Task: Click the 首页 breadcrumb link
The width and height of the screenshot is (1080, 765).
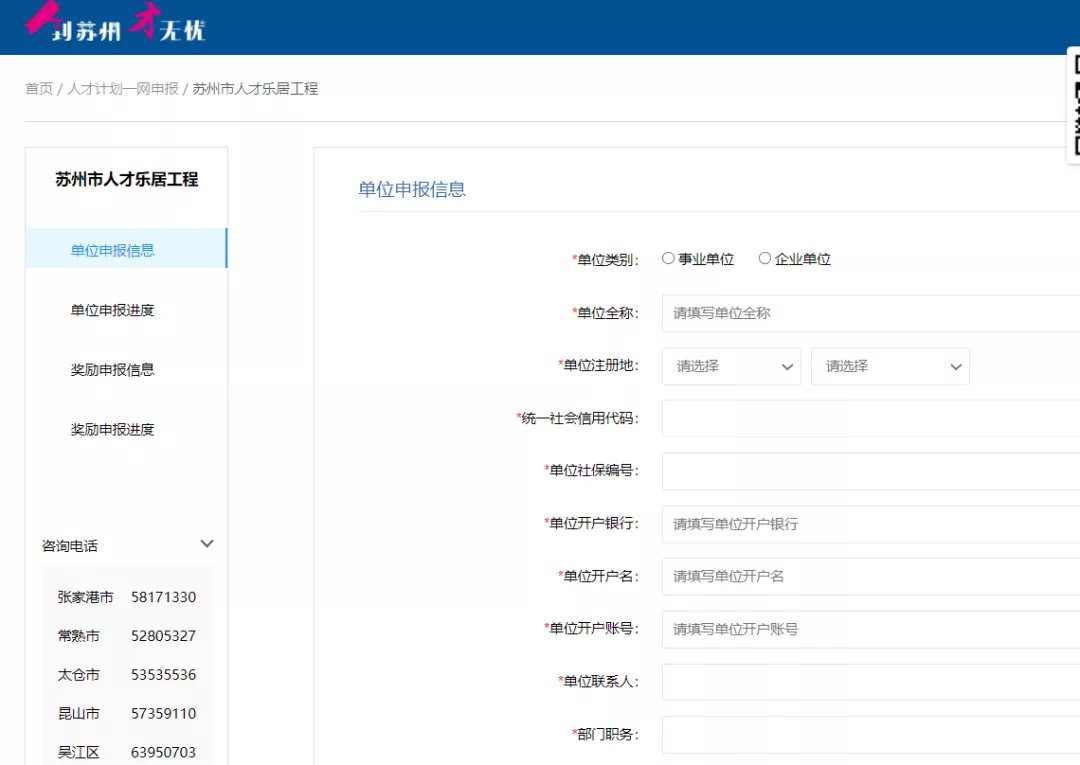Action: 39,89
